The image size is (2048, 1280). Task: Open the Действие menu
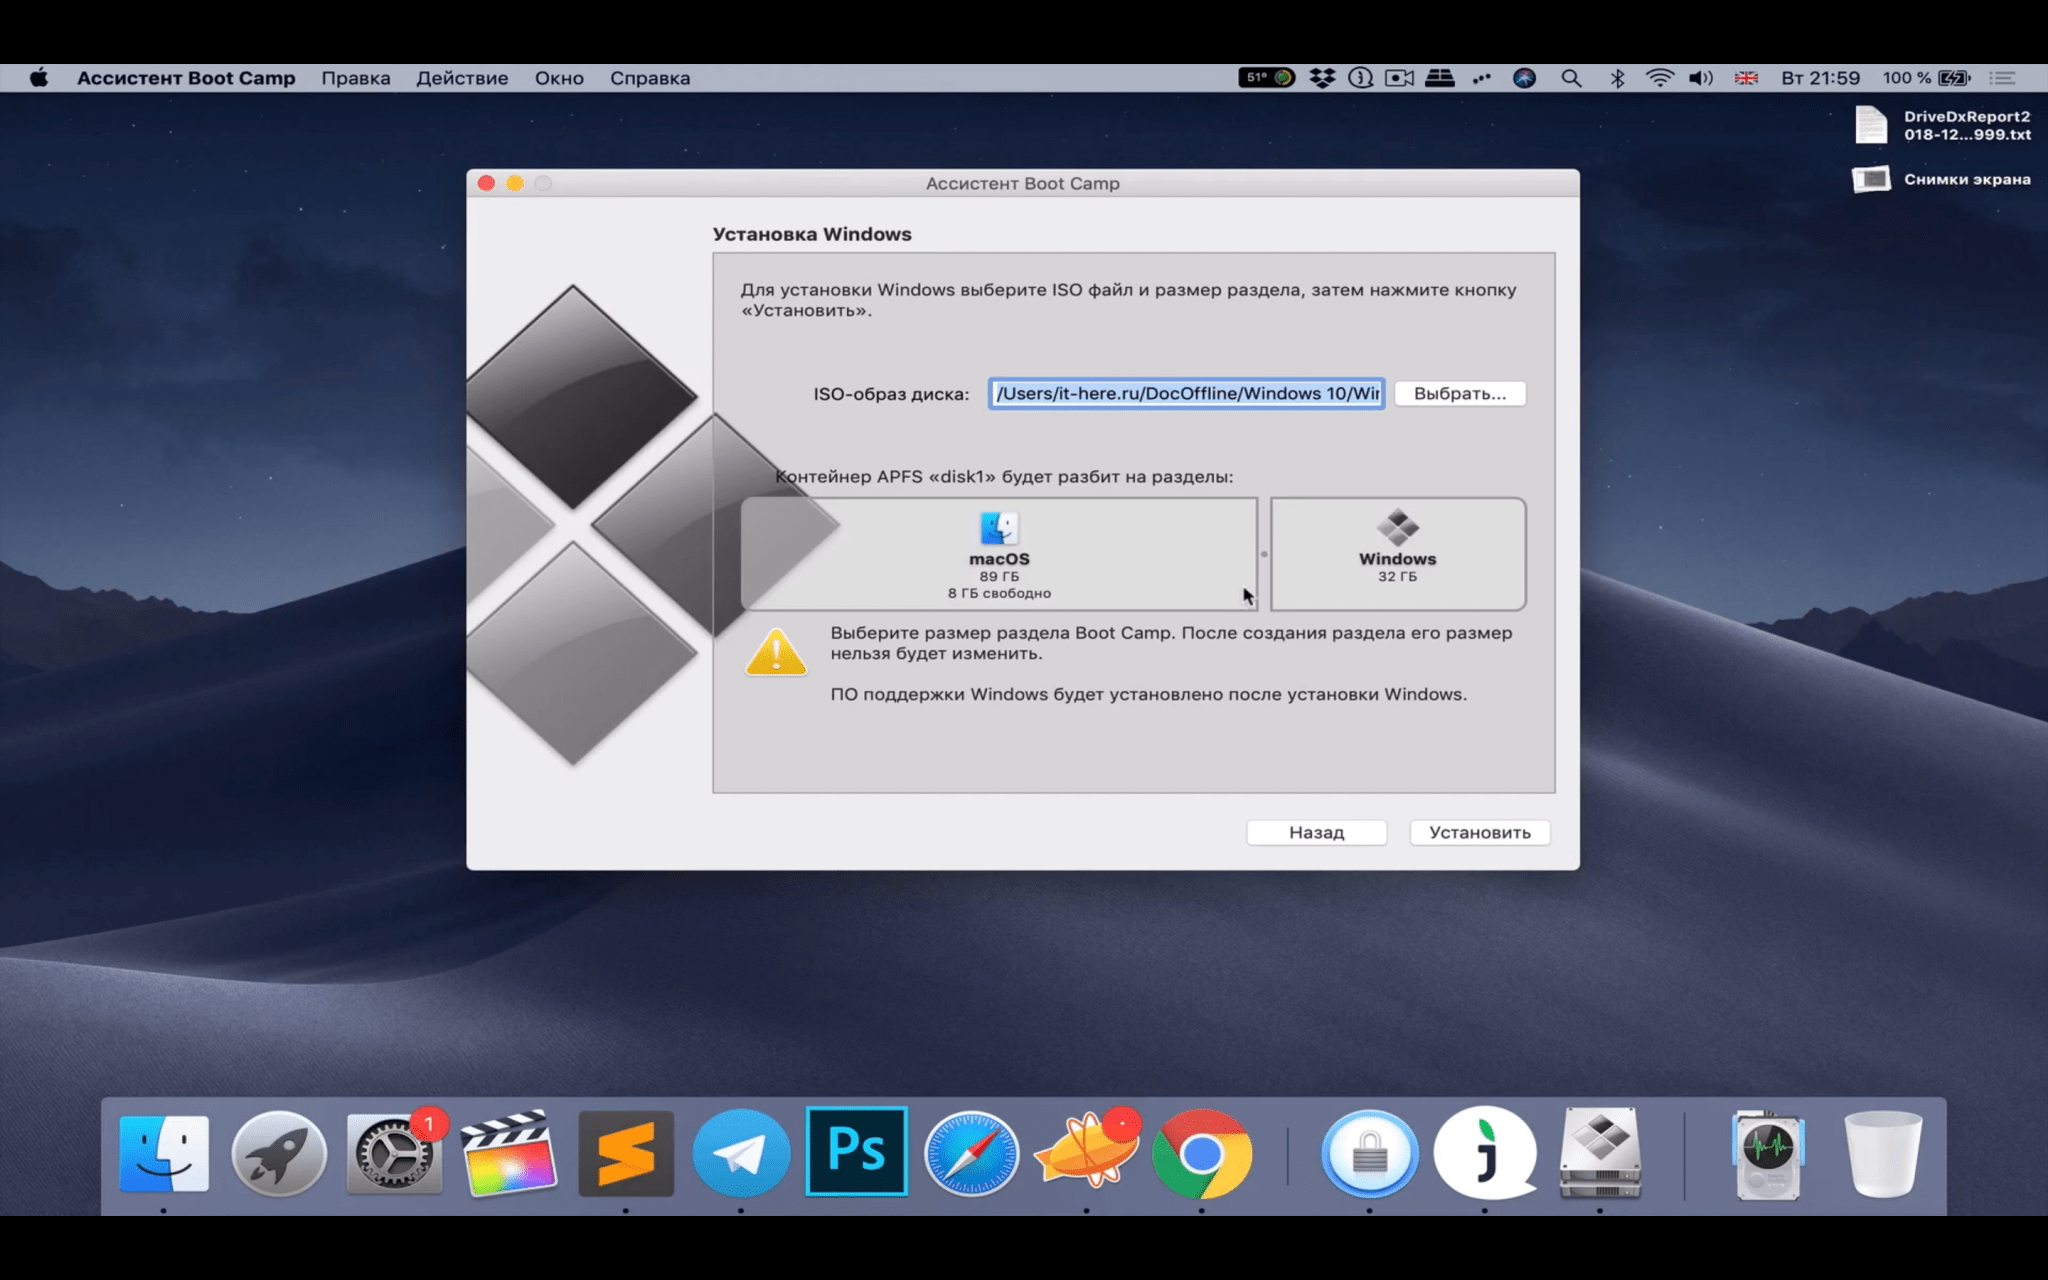pyautogui.click(x=462, y=78)
